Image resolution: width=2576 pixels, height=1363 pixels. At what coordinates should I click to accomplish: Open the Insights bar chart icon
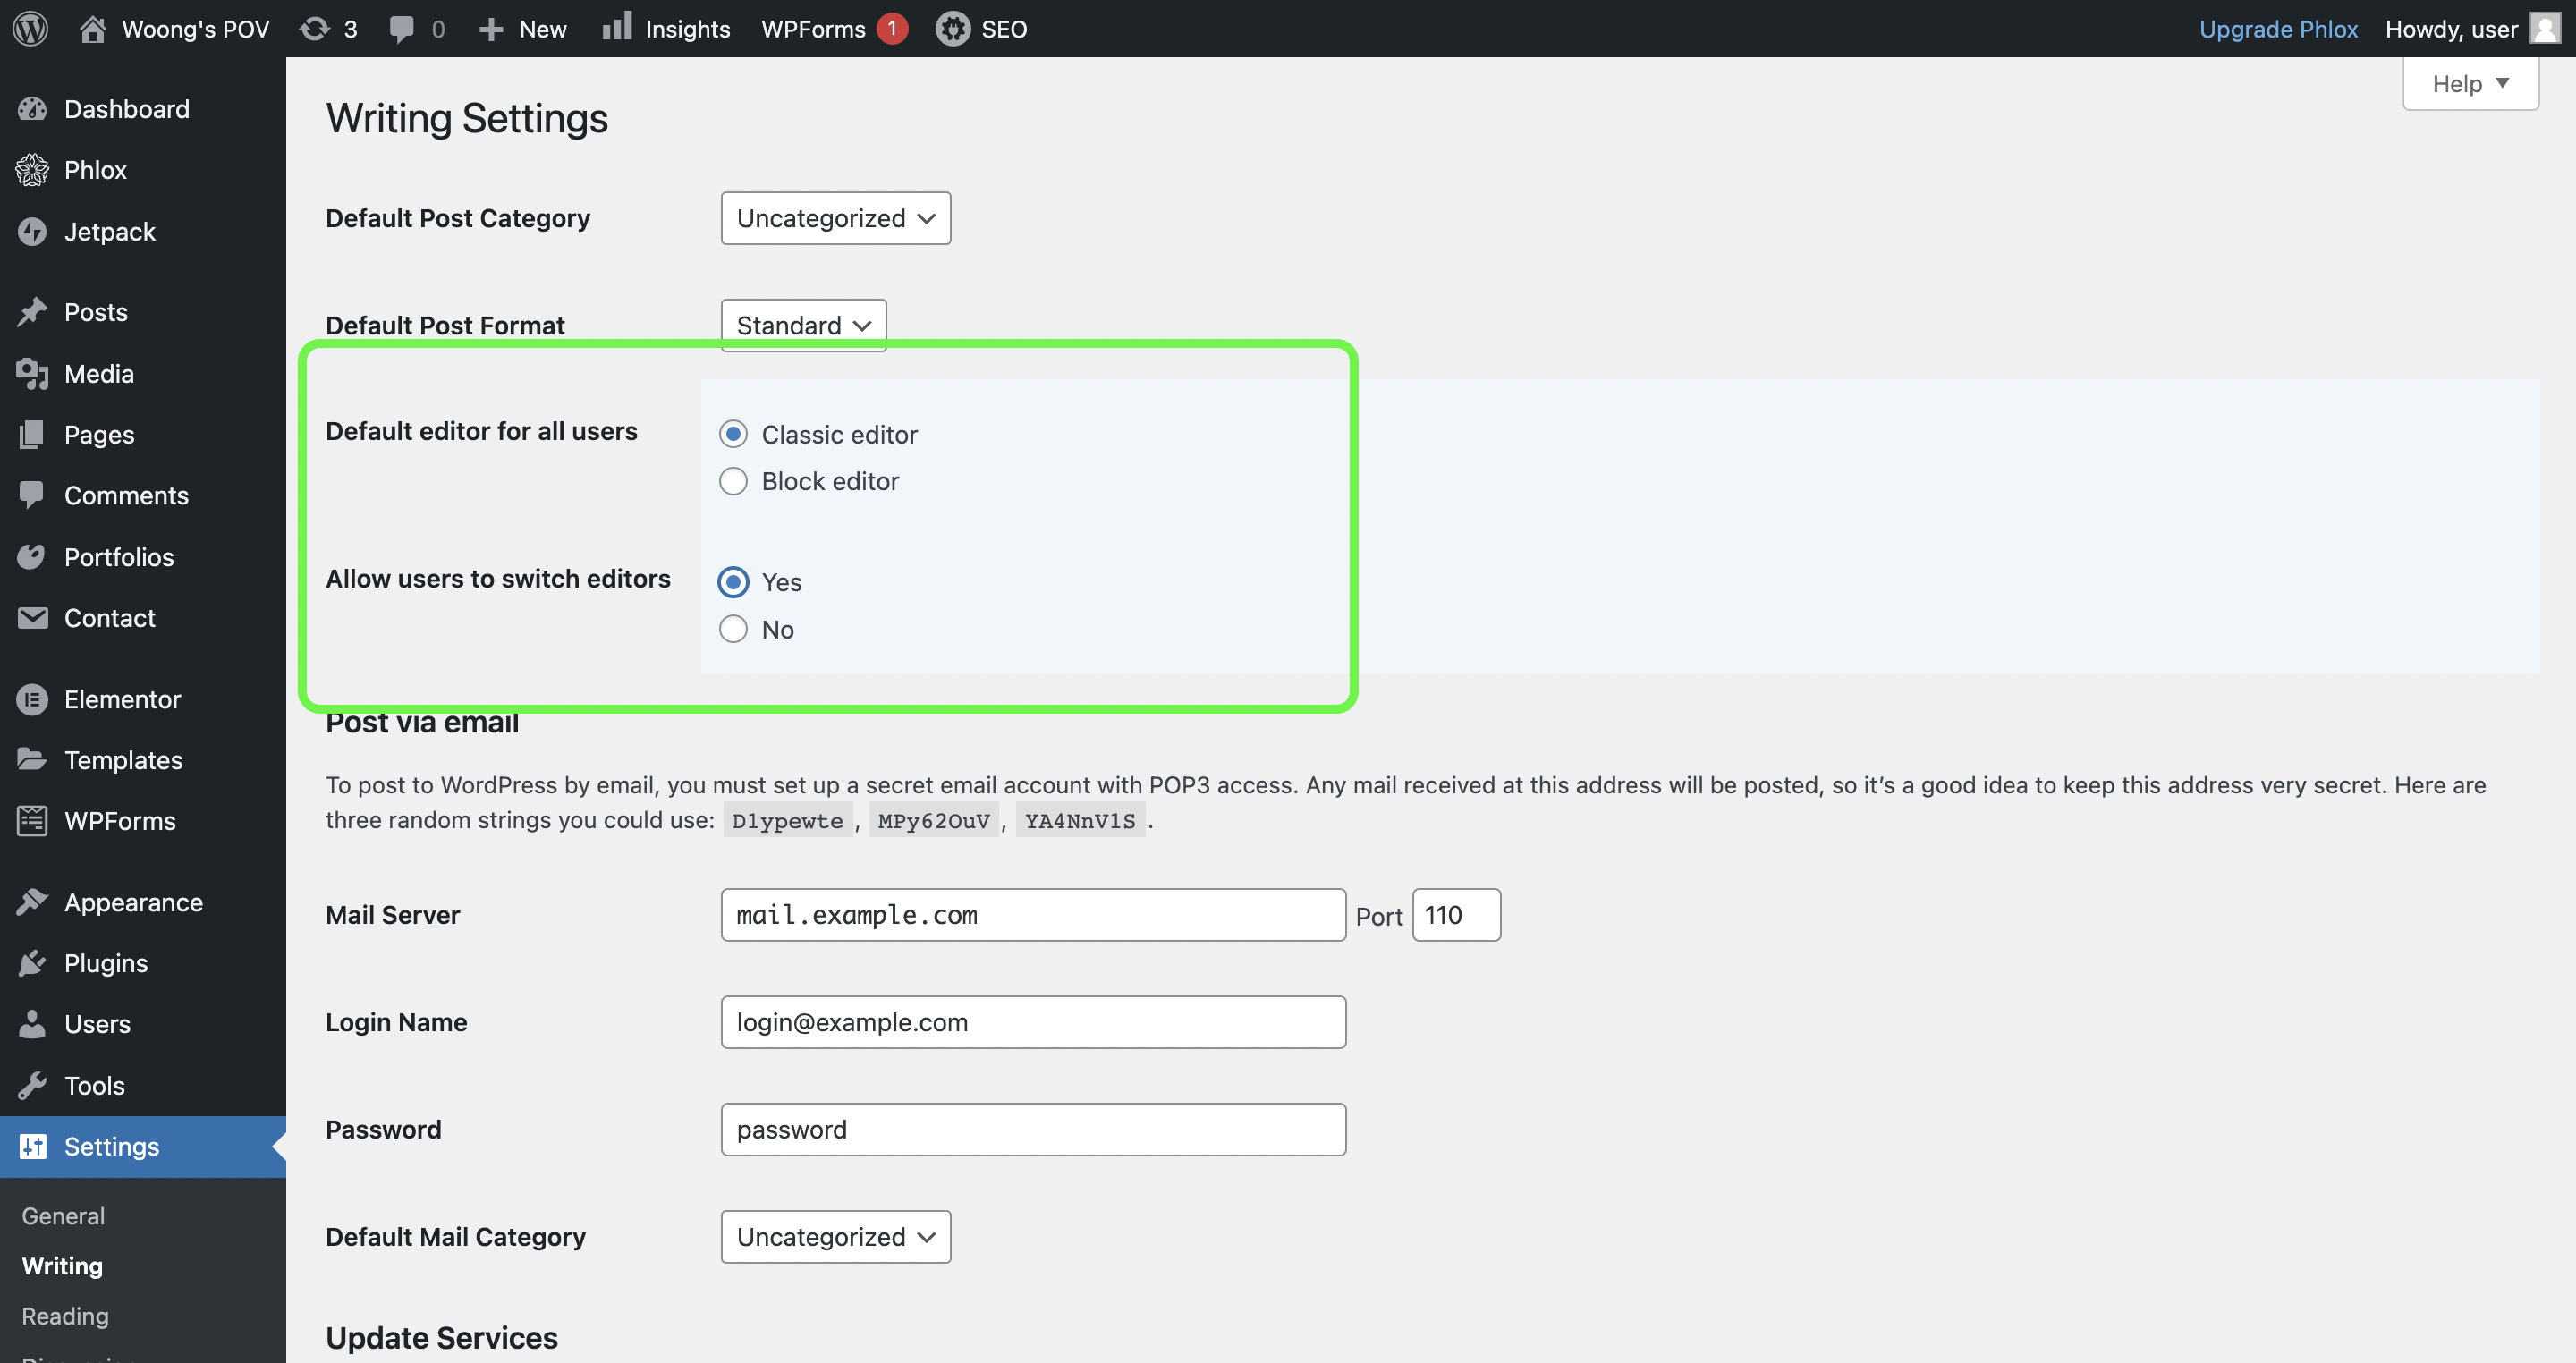tap(617, 27)
